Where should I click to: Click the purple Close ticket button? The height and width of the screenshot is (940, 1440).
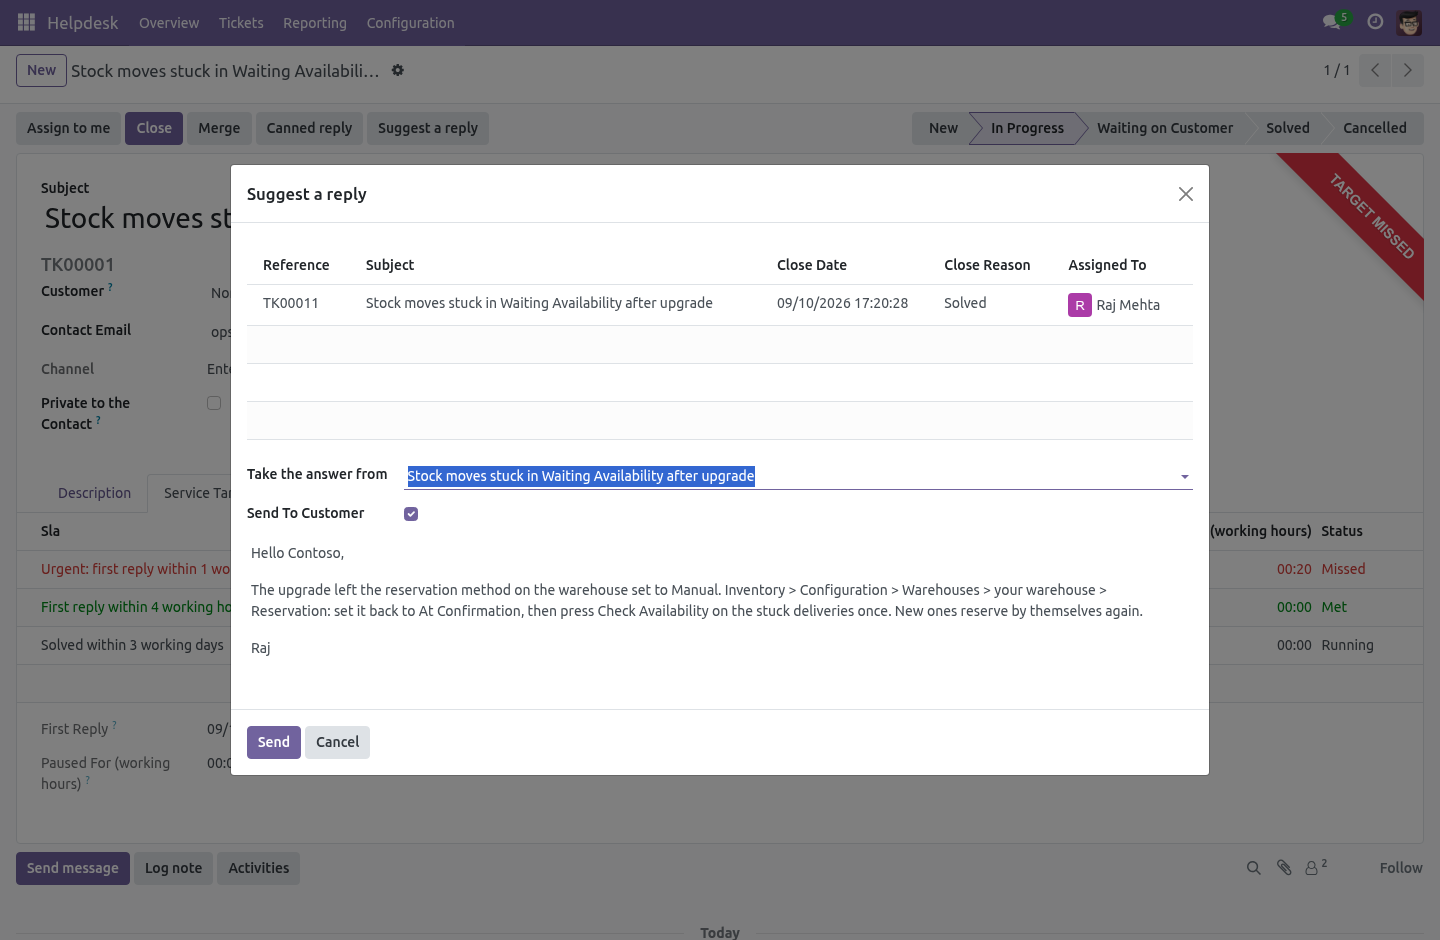click(154, 128)
